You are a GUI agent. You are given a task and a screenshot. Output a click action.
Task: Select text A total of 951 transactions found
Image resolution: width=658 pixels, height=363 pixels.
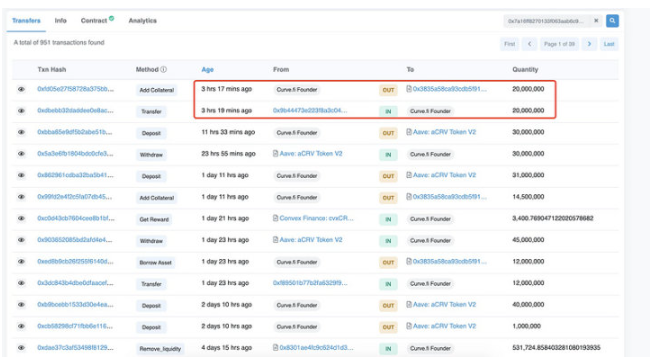coord(59,42)
